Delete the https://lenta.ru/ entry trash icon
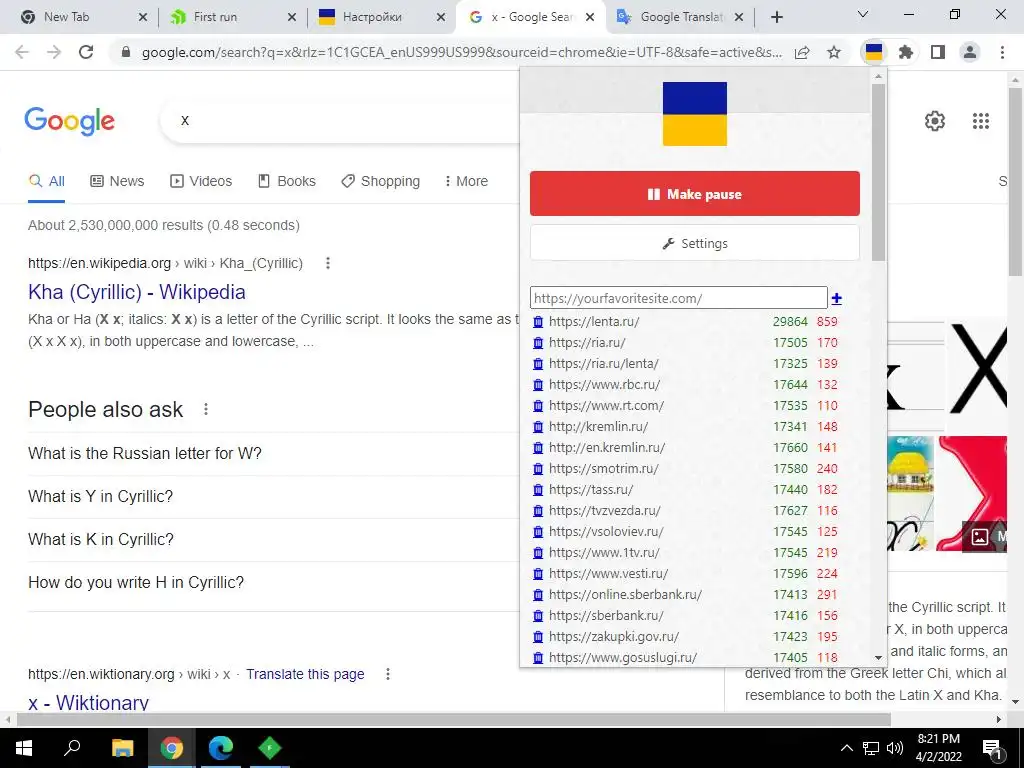Viewport: 1024px width, 768px height. [538, 322]
